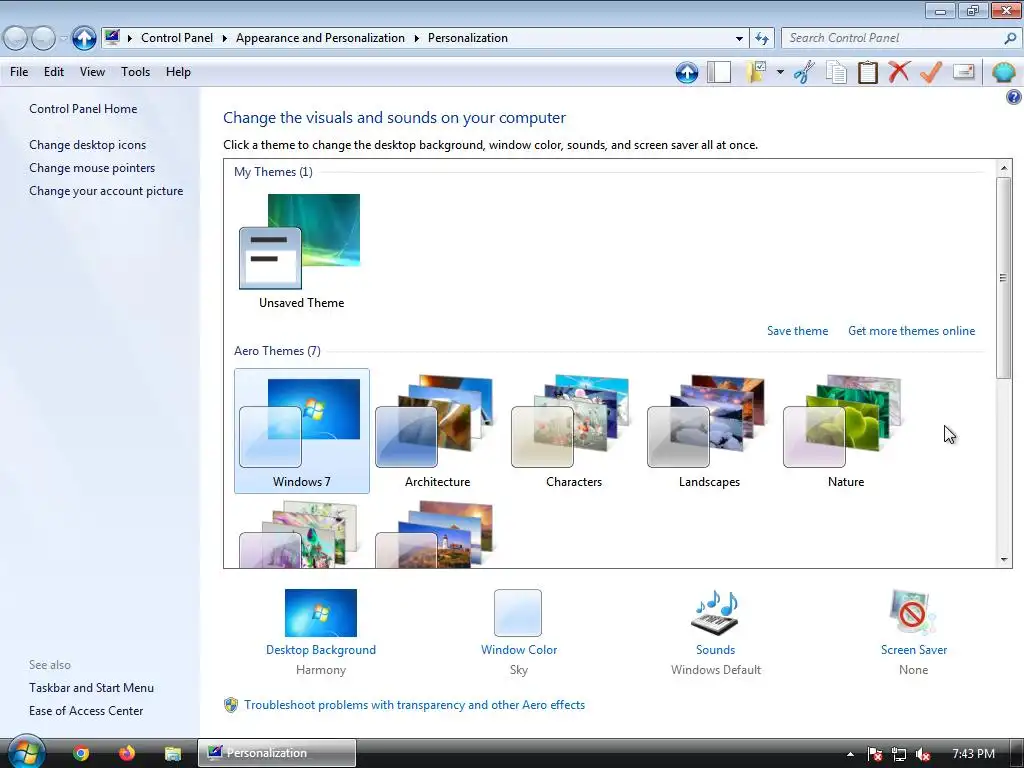Viewport: 1024px width, 768px height.
Task: Expand the arrow before Control Panel breadcrumb
Action: point(129,38)
